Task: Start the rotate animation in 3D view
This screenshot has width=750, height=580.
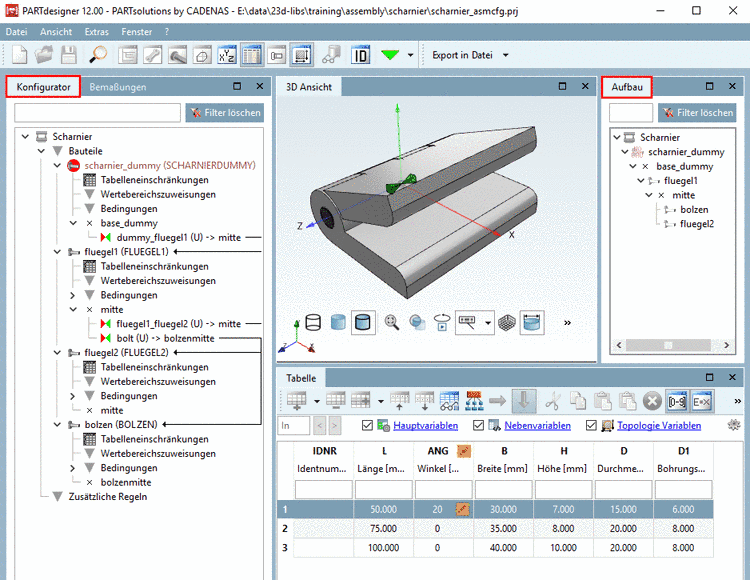Action: pos(442,322)
